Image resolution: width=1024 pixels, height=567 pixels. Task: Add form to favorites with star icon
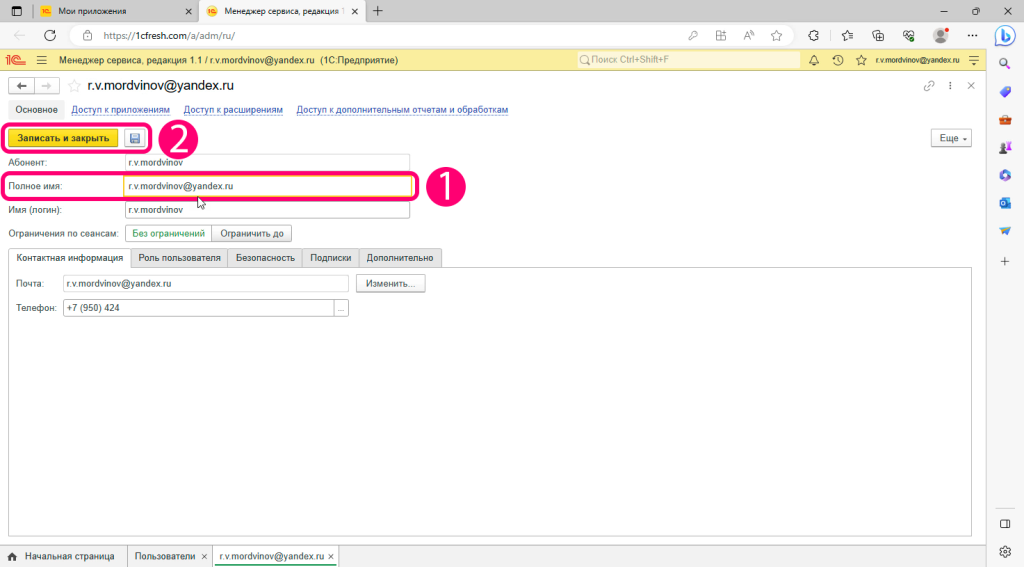[x=74, y=86]
